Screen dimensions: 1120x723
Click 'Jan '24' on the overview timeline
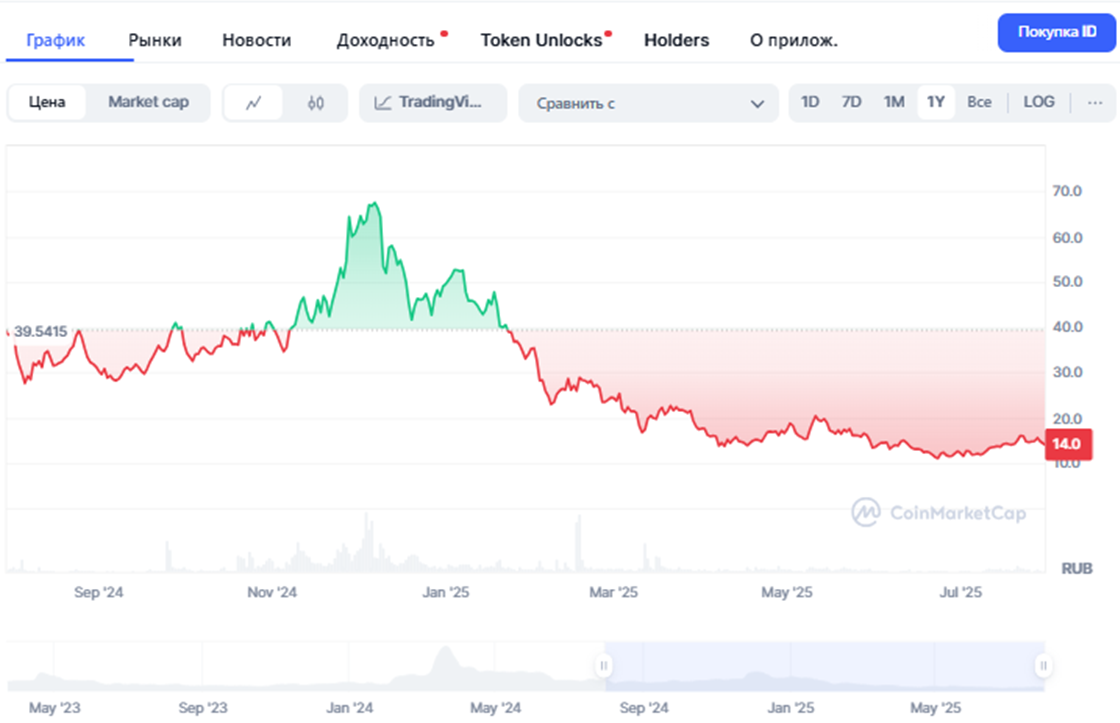click(x=349, y=708)
